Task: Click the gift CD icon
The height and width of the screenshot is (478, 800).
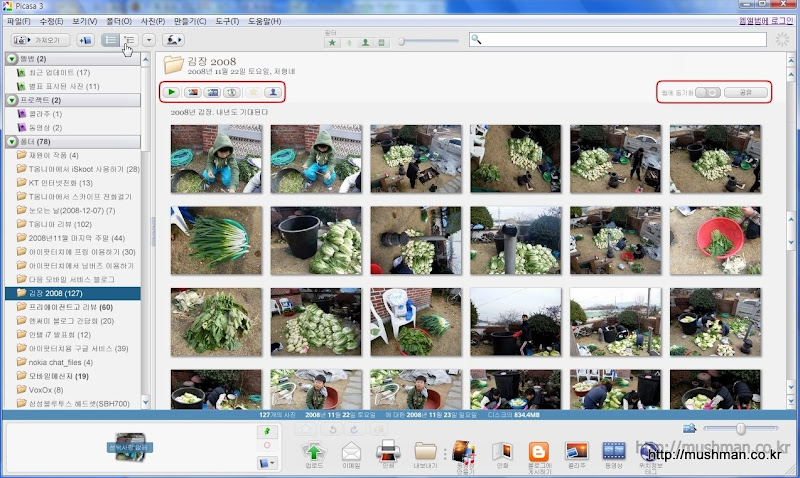Action: (x=232, y=92)
